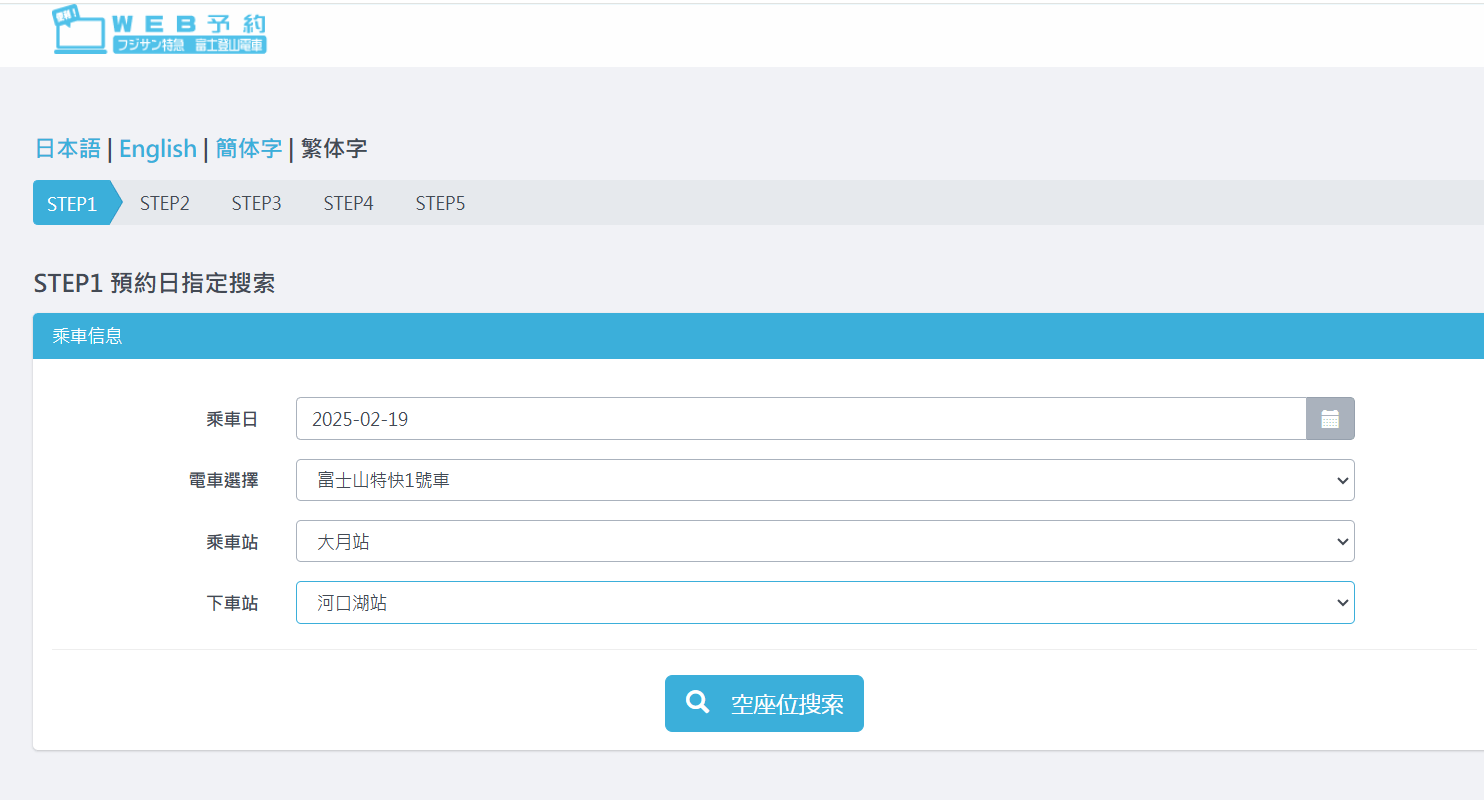Image resolution: width=1484 pixels, height=800 pixels.
Task: Go to the STEP2 tab
Action: click(164, 203)
